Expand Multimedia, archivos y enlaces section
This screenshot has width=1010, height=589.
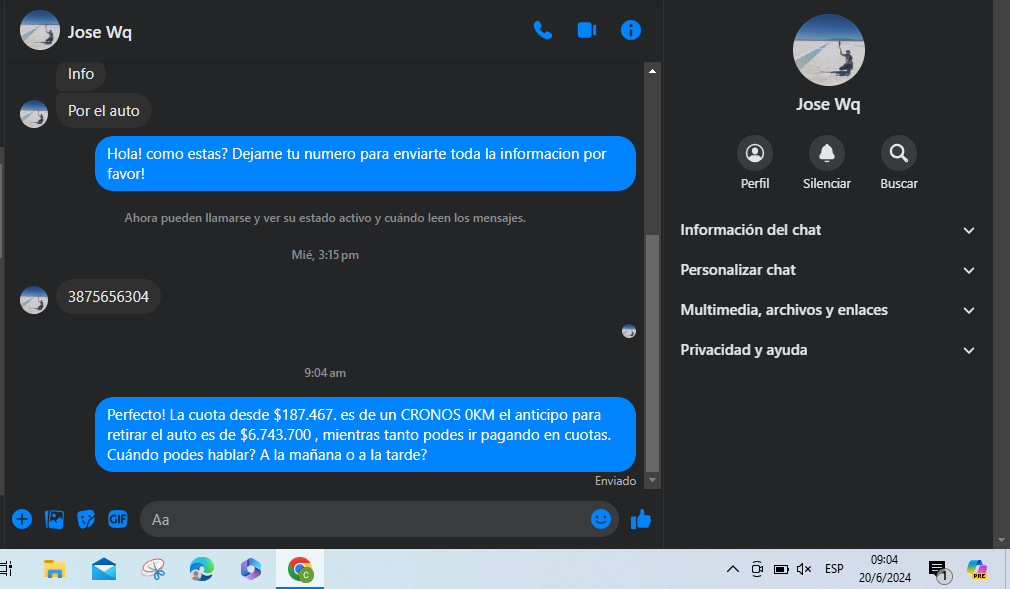[x=828, y=310]
